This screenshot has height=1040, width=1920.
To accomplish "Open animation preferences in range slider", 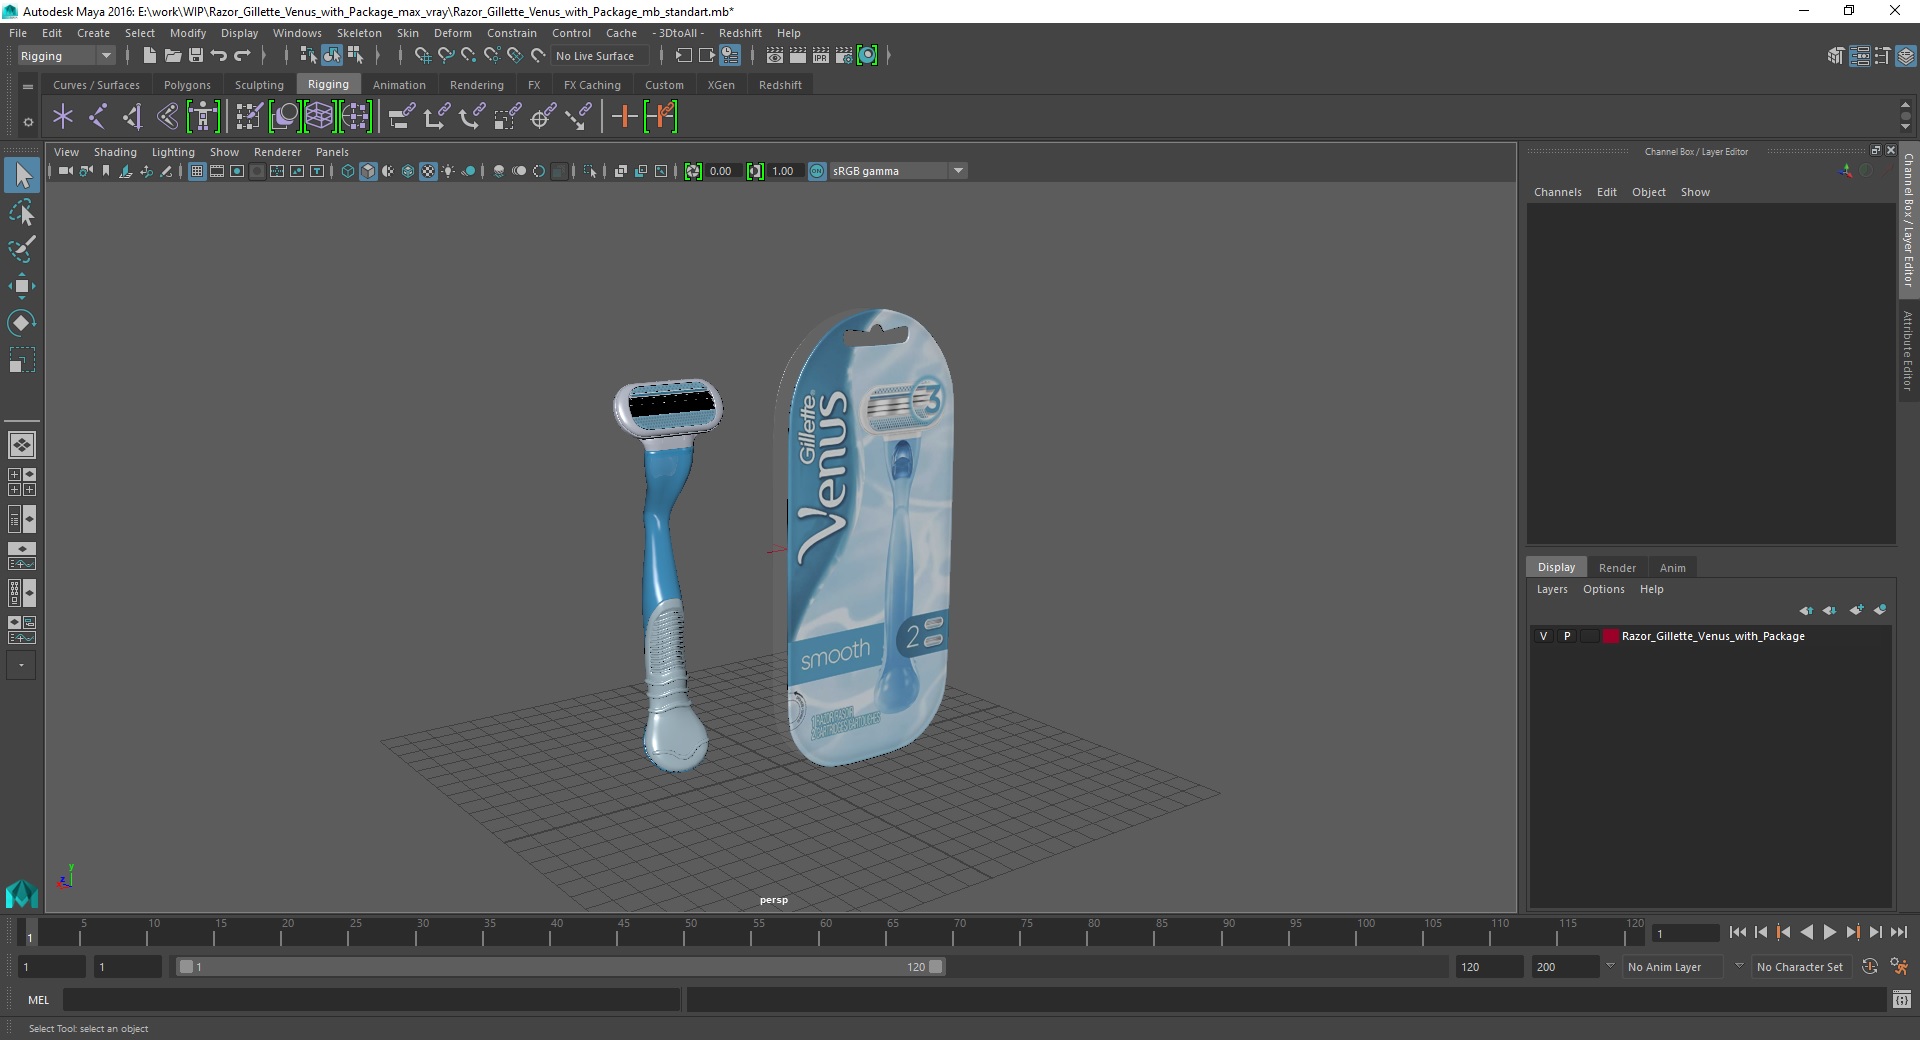I will [x=1899, y=967].
